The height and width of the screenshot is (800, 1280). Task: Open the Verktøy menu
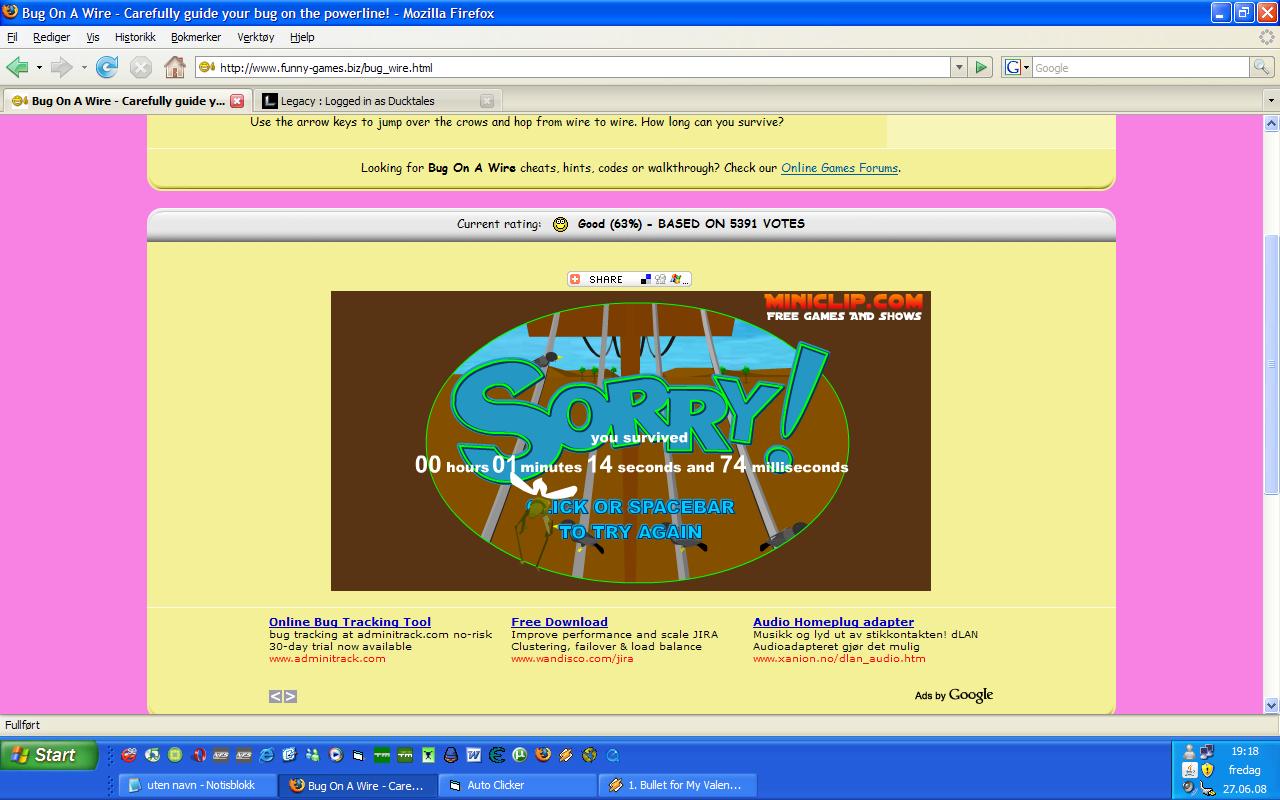(x=256, y=37)
